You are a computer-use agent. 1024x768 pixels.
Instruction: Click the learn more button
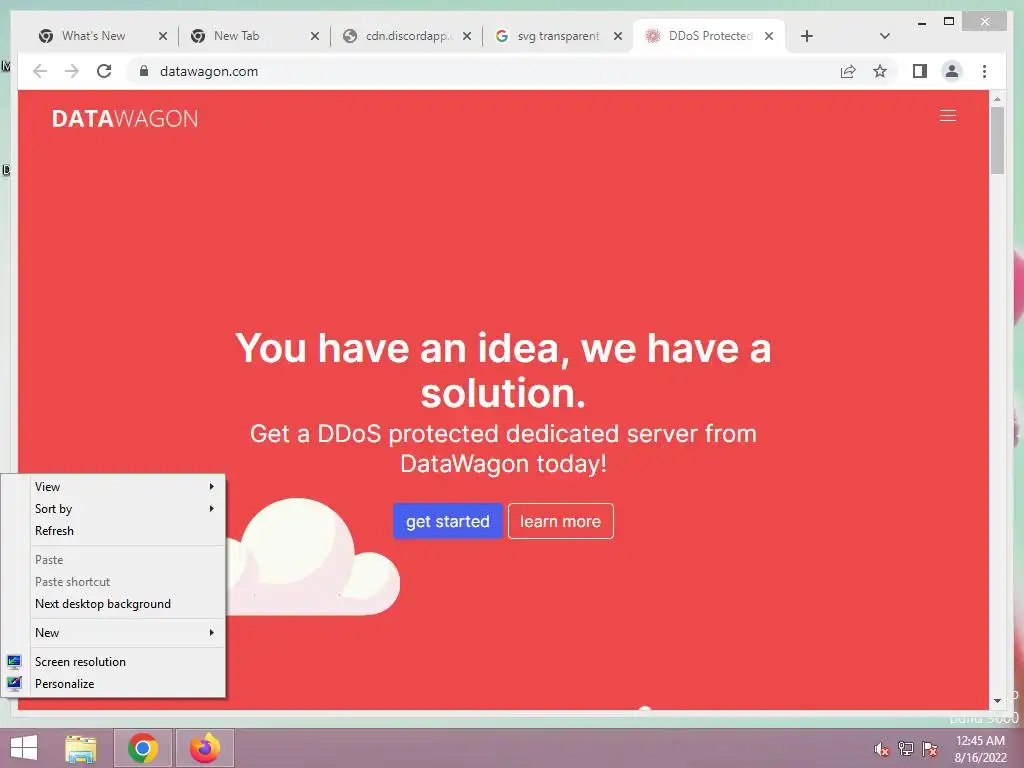coord(560,521)
